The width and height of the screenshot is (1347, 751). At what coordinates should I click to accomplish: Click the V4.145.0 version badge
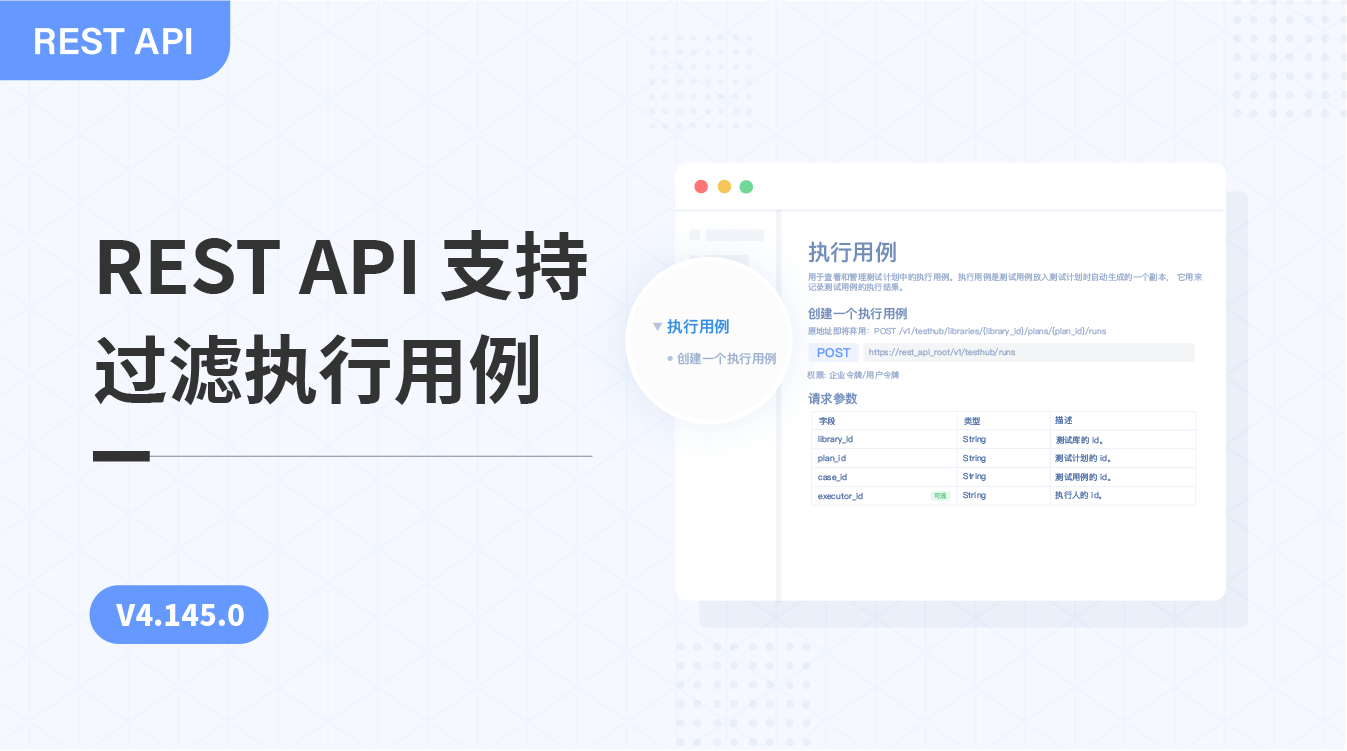tap(179, 614)
